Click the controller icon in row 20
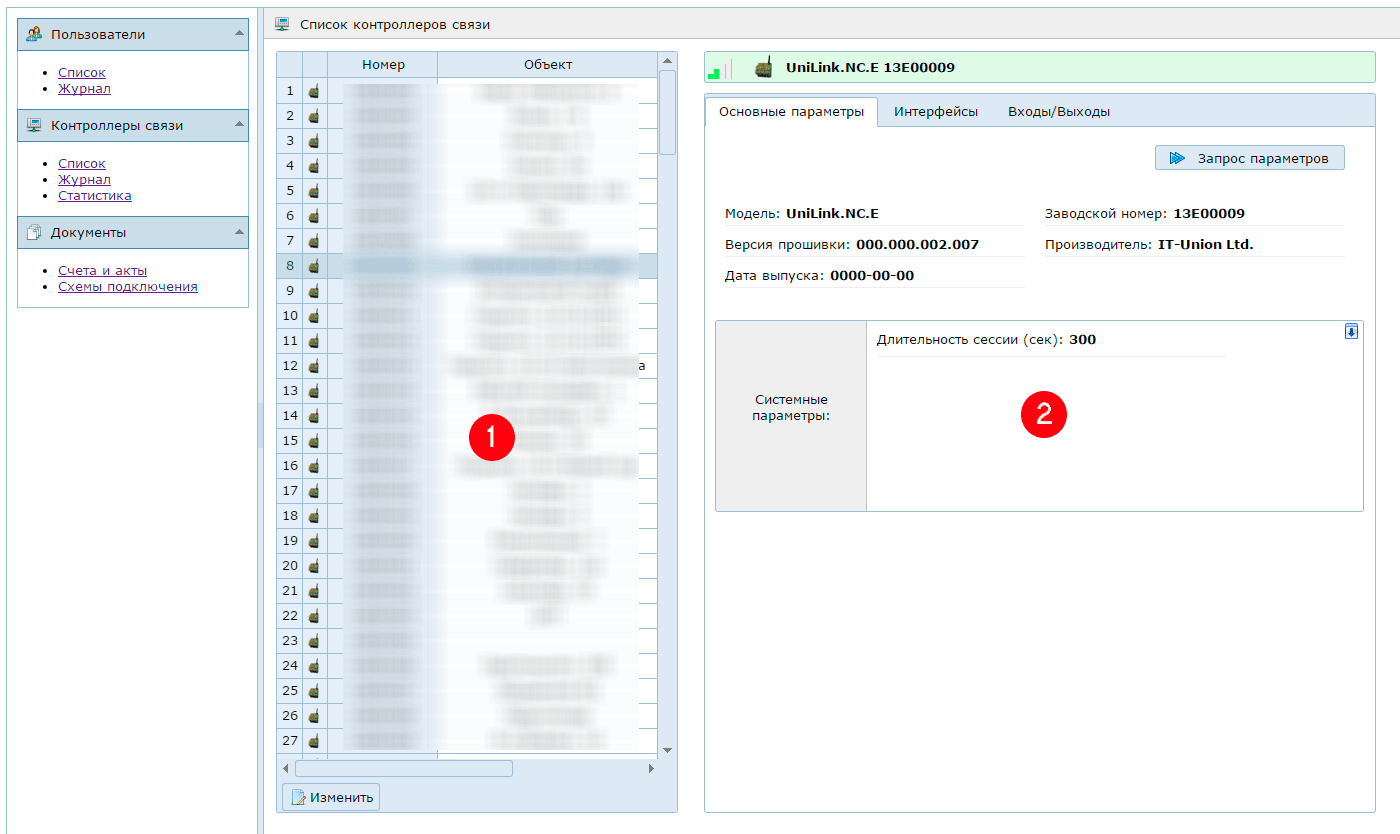Image resolution: width=1400 pixels, height=834 pixels. point(314,566)
